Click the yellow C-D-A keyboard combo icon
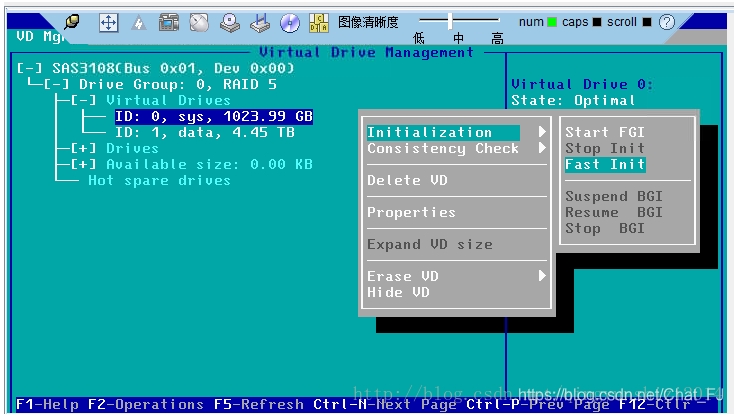 319,22
